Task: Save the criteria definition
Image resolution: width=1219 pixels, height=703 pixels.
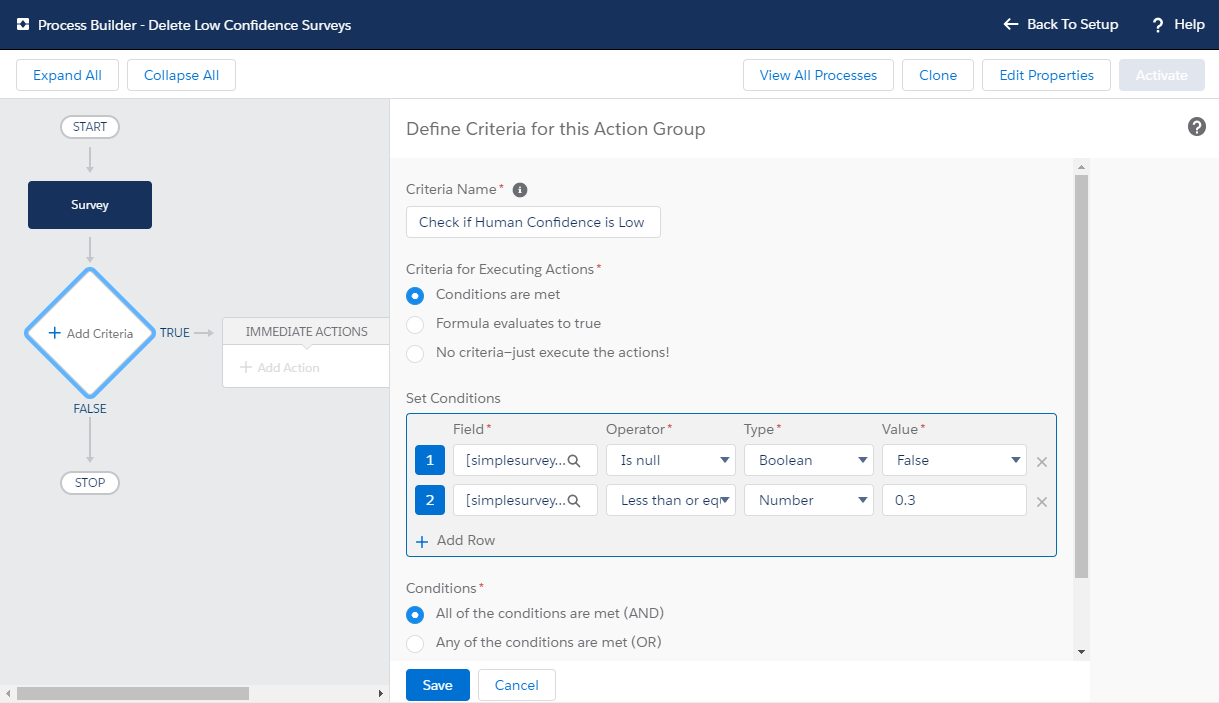Action: tap(438, 685)
